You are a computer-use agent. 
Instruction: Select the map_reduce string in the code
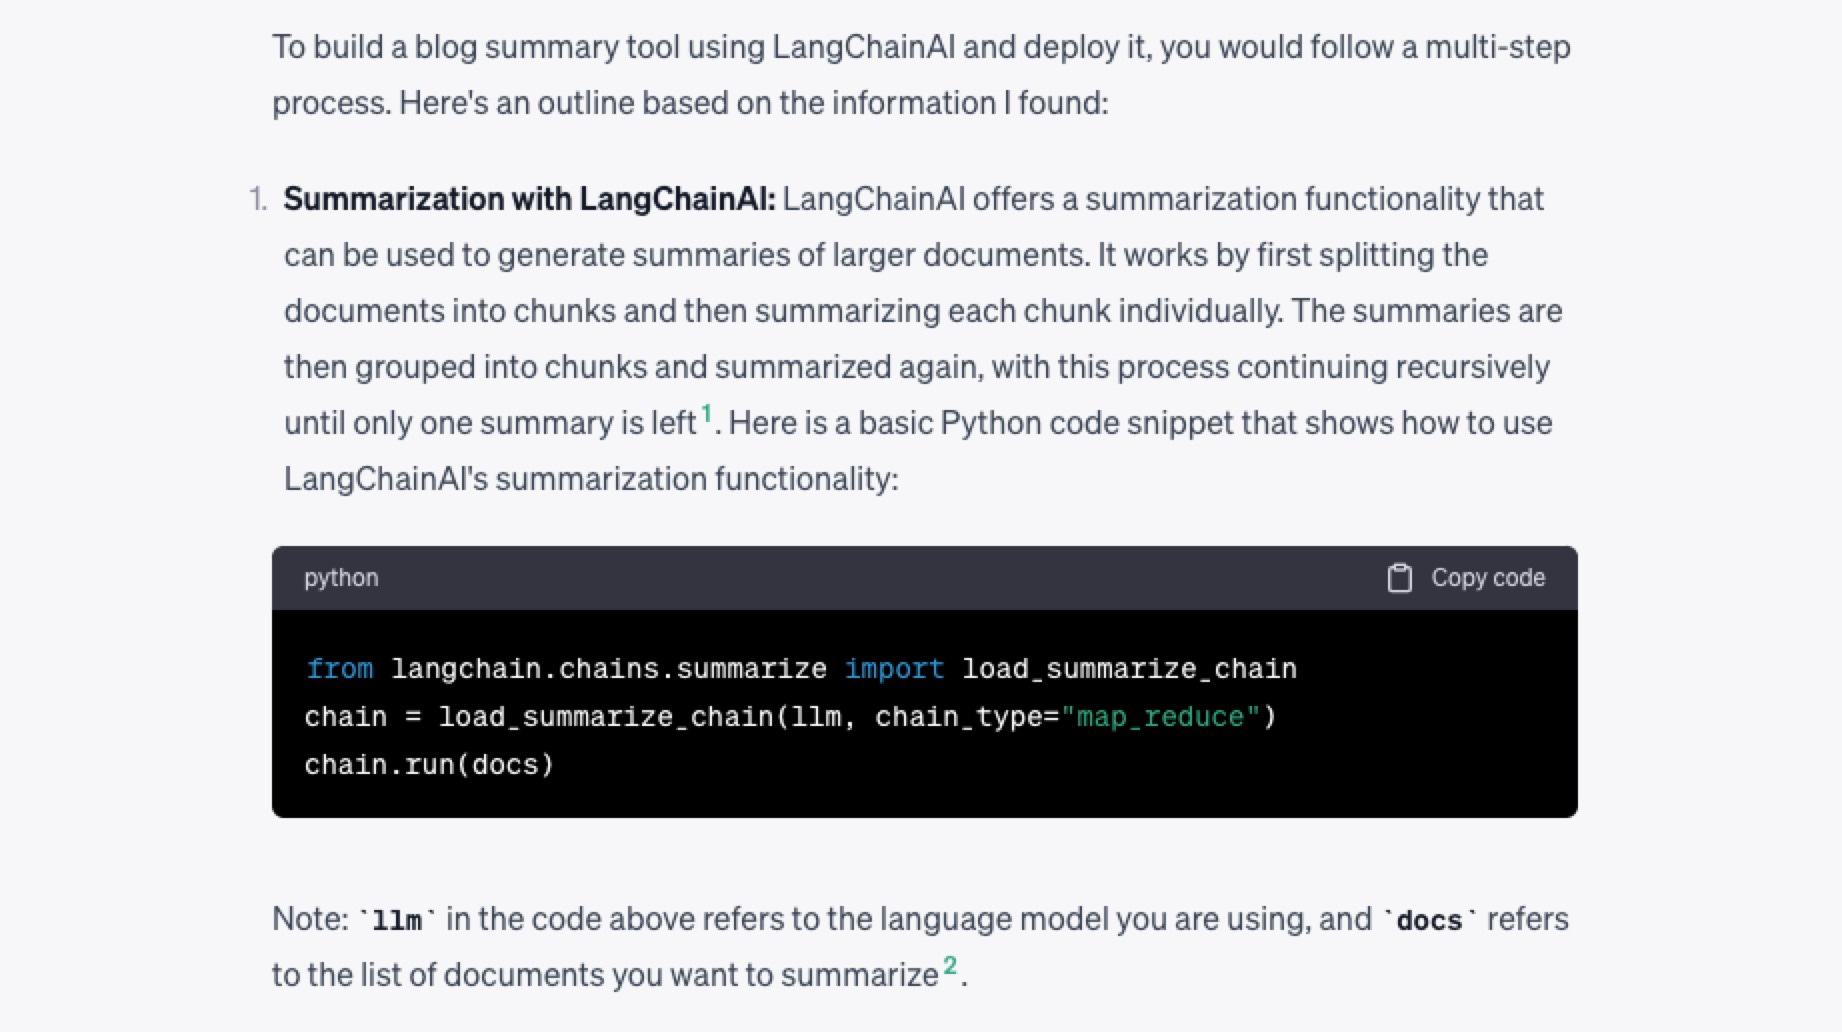point(1160,716)
